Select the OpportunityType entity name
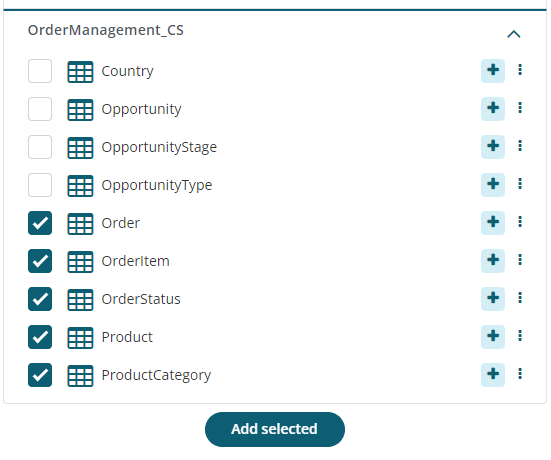The width and height of the screenshot is (551, 460). pos(157,185)
